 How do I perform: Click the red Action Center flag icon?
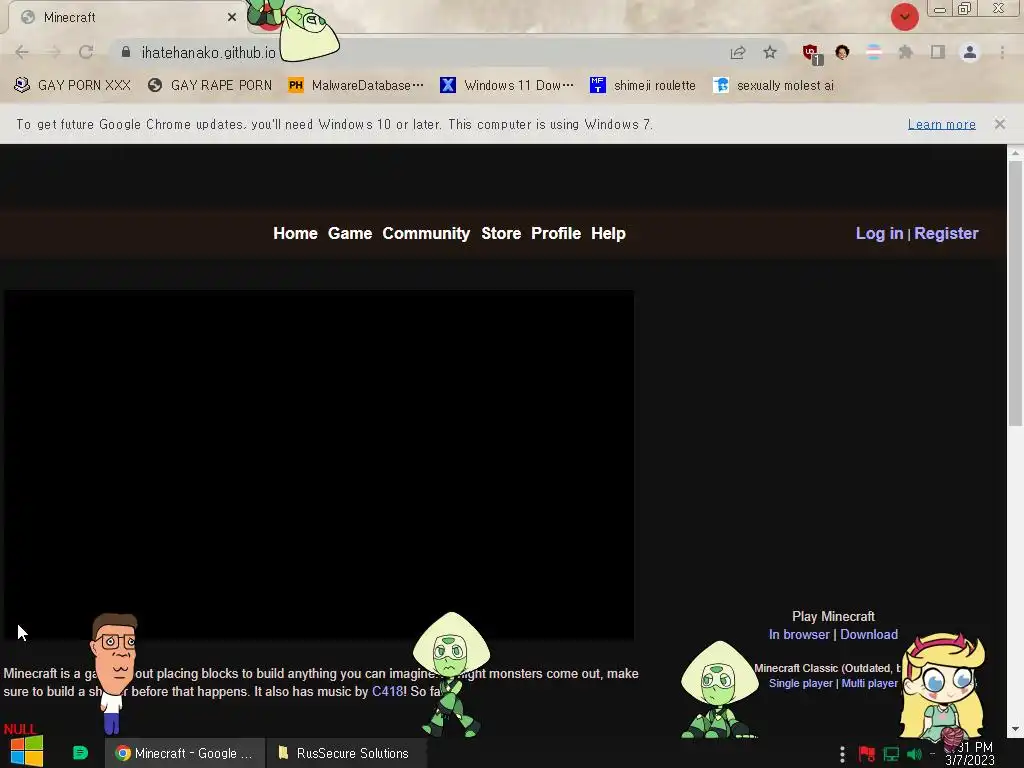pos(867,754)
